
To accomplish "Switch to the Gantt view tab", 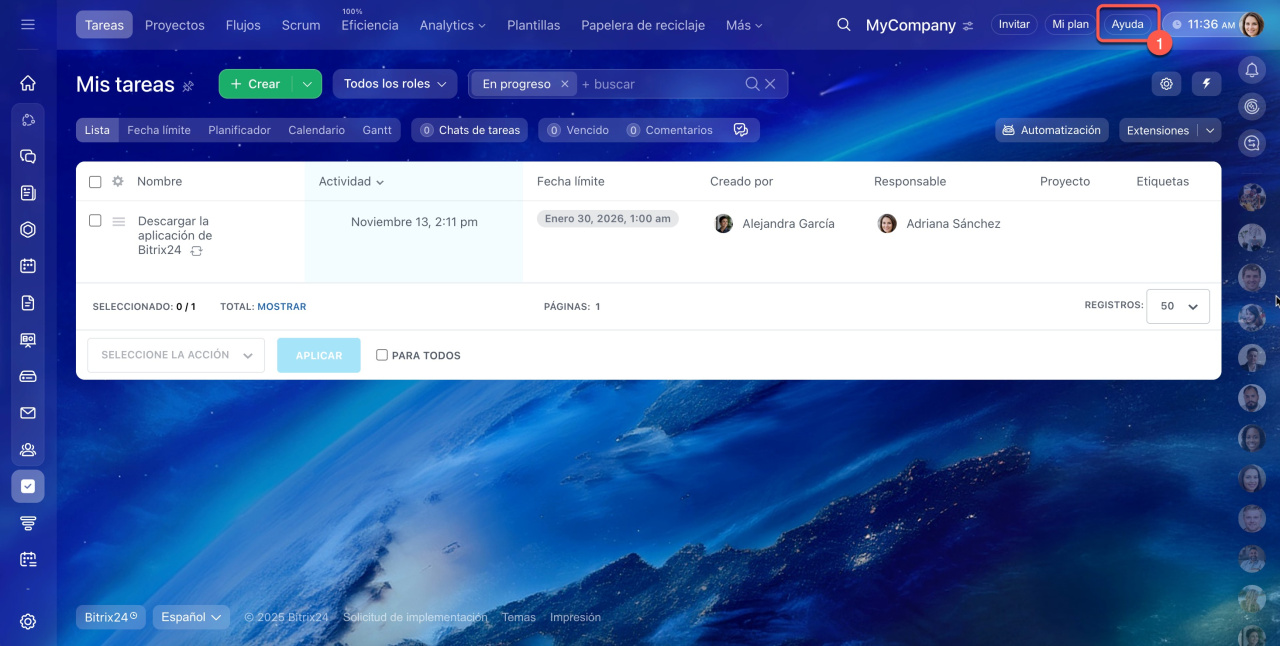I will (x=377, y=130).
